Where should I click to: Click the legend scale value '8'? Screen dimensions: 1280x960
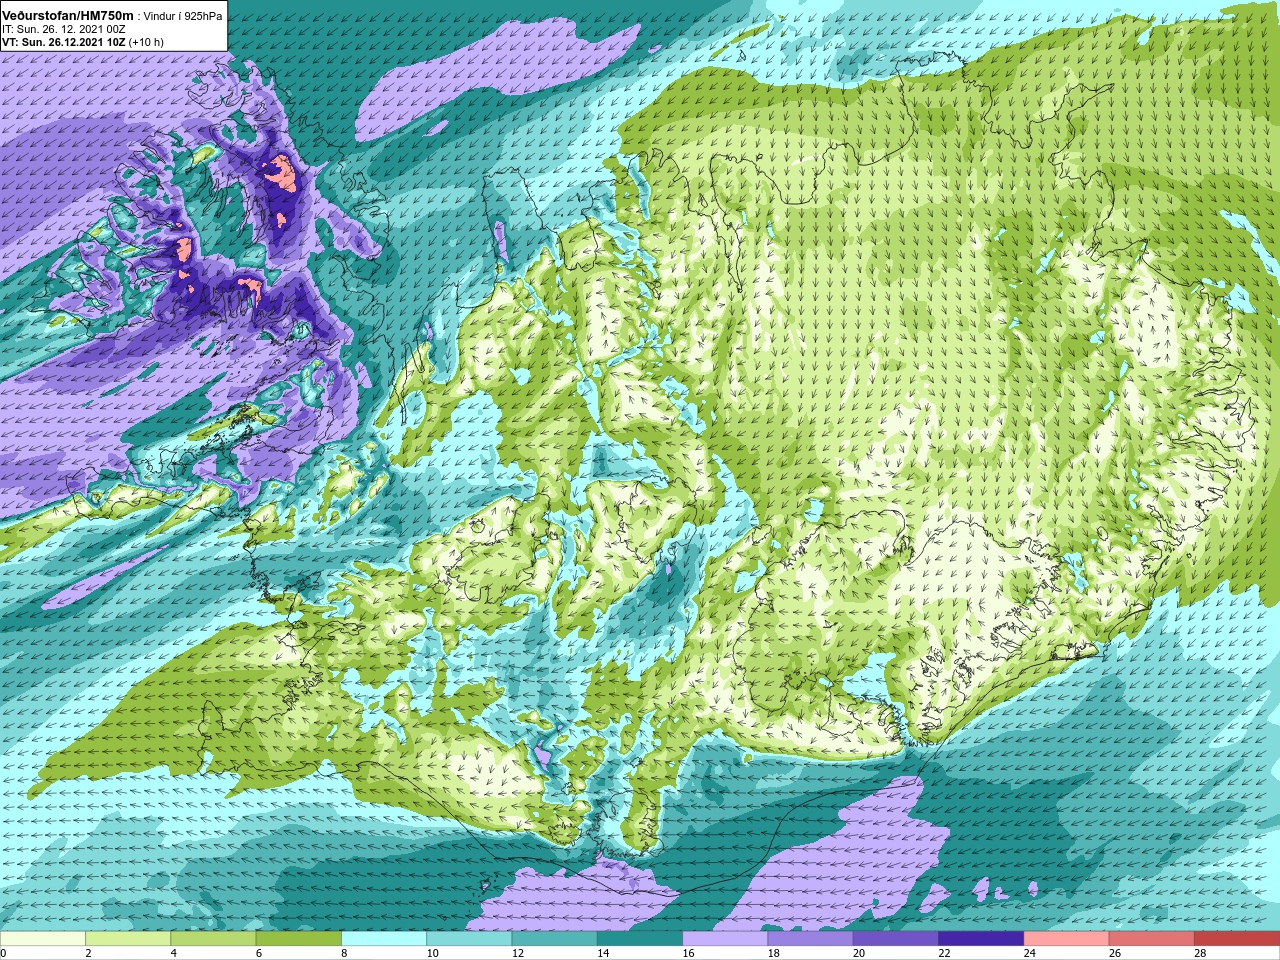tap(345, 953)
